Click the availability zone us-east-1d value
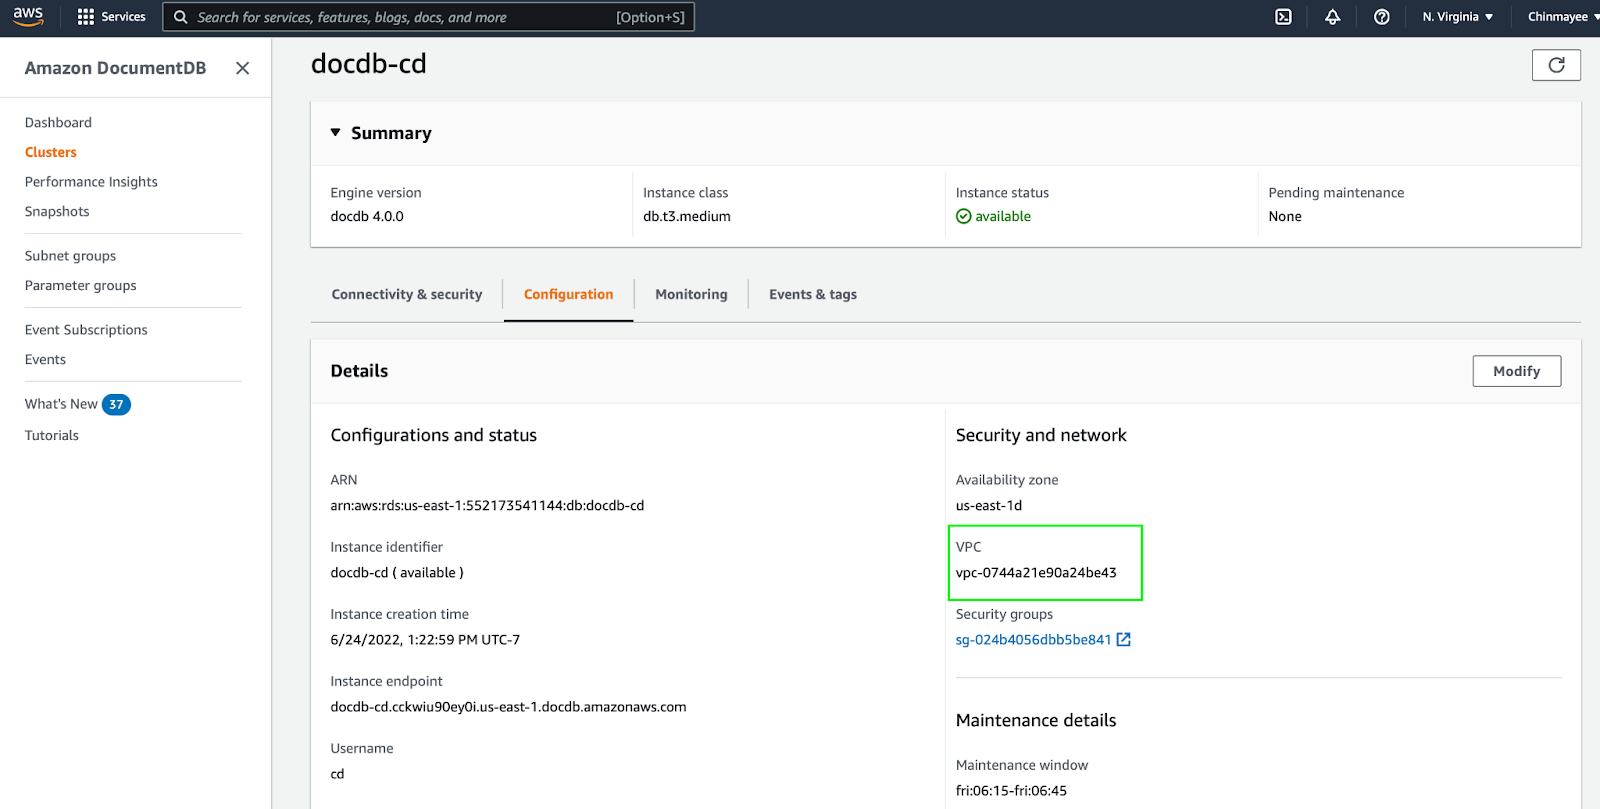This screenshot has height=809, width=1600. point(989,506)
